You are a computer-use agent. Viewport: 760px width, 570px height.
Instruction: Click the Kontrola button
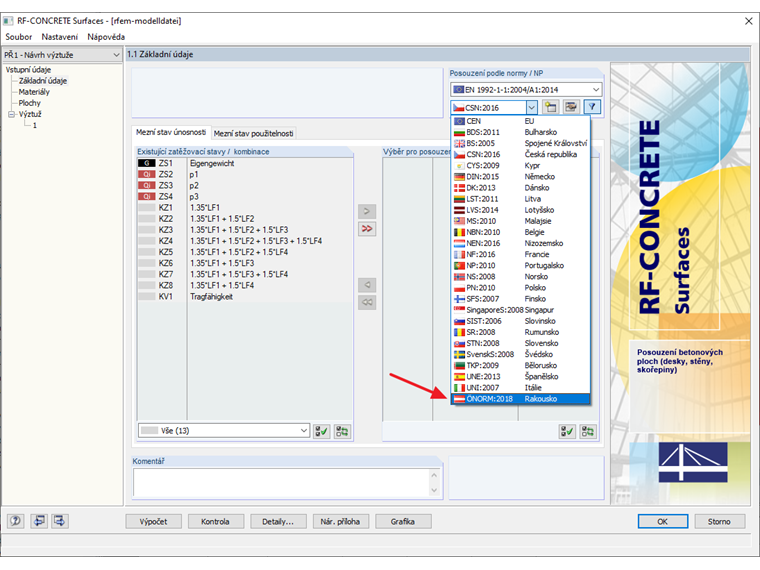pyautogui.click(x=215, y=522)
